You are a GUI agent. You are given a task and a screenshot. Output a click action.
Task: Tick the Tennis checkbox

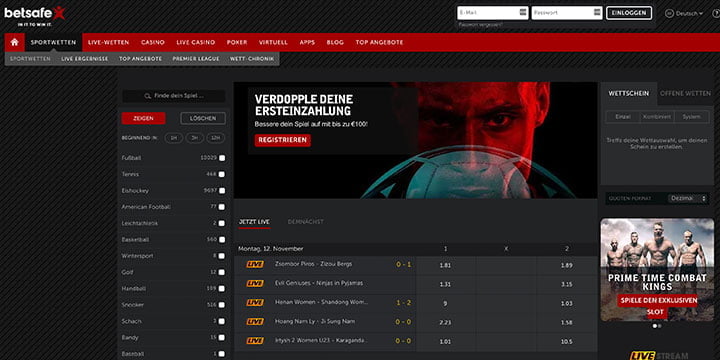(x=222, y=174)
